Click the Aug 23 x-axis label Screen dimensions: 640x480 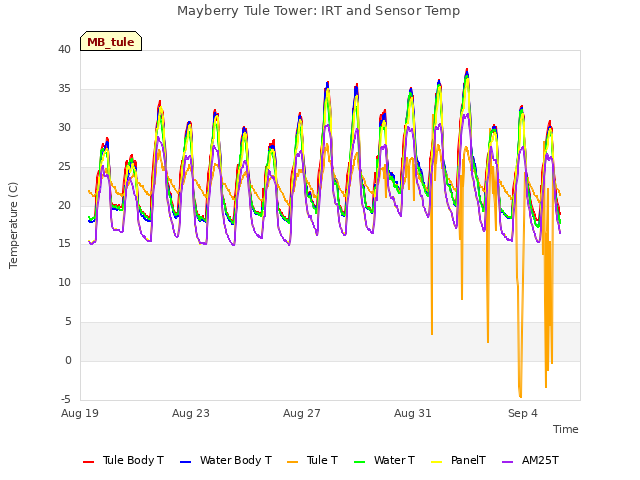(191, 413)
